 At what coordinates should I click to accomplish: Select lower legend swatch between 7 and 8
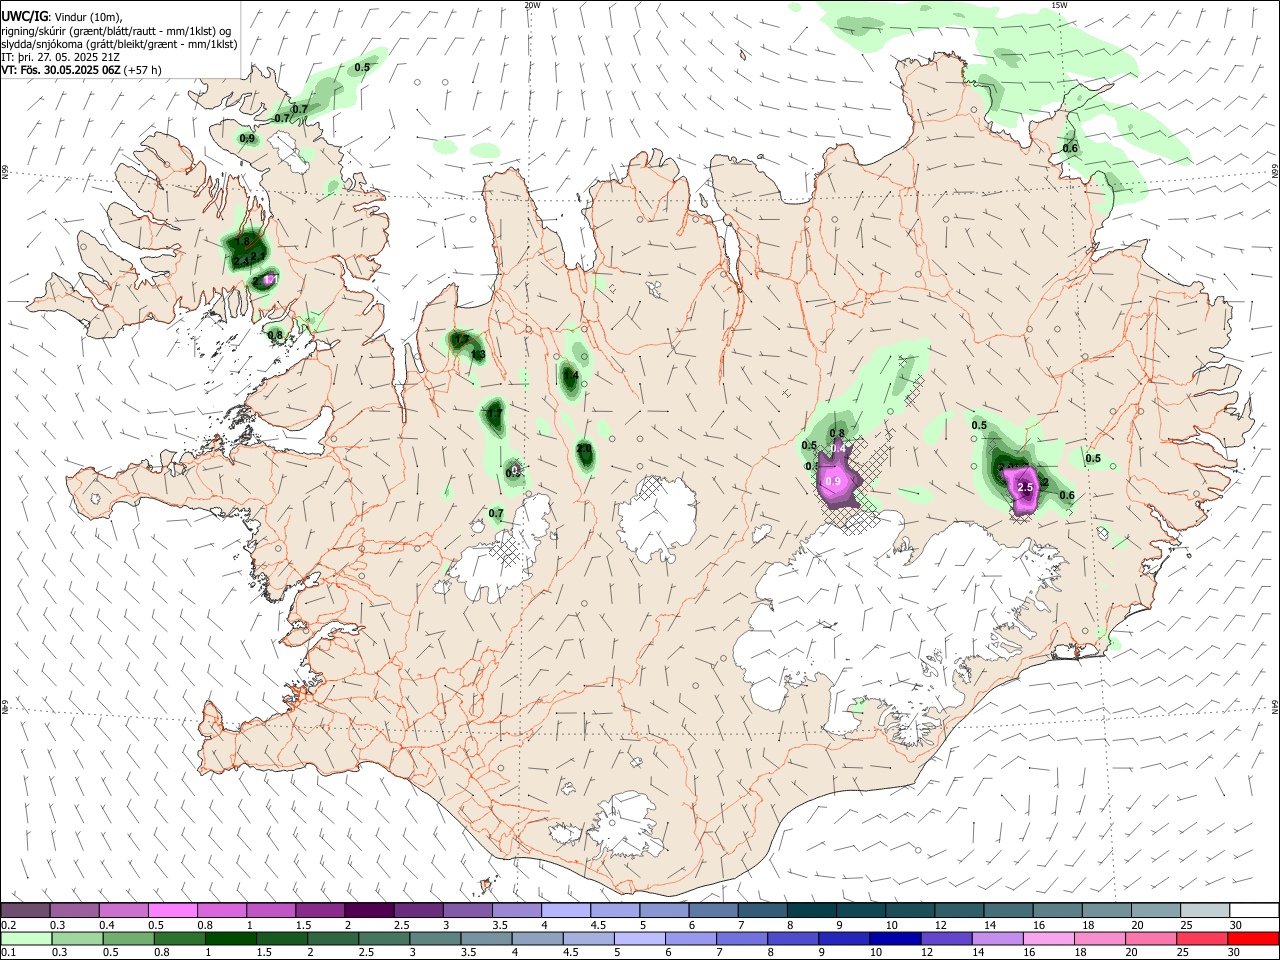coord(740,938)
